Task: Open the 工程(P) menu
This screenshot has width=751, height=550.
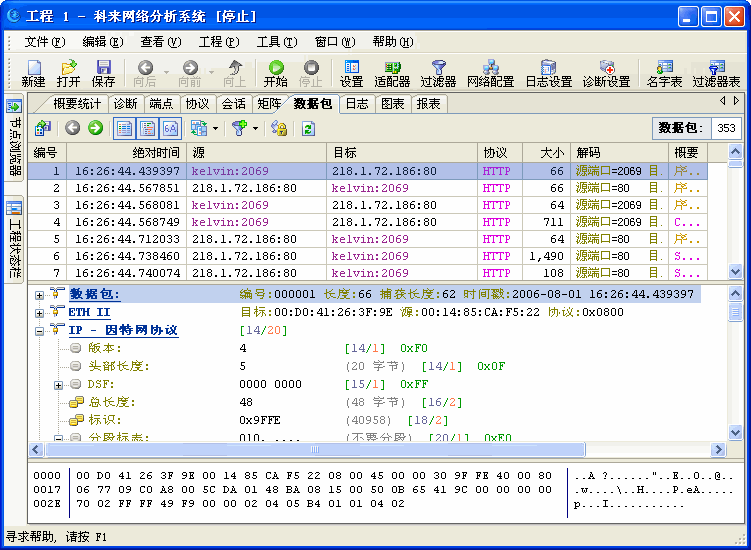Action: [x=219, y=42]
